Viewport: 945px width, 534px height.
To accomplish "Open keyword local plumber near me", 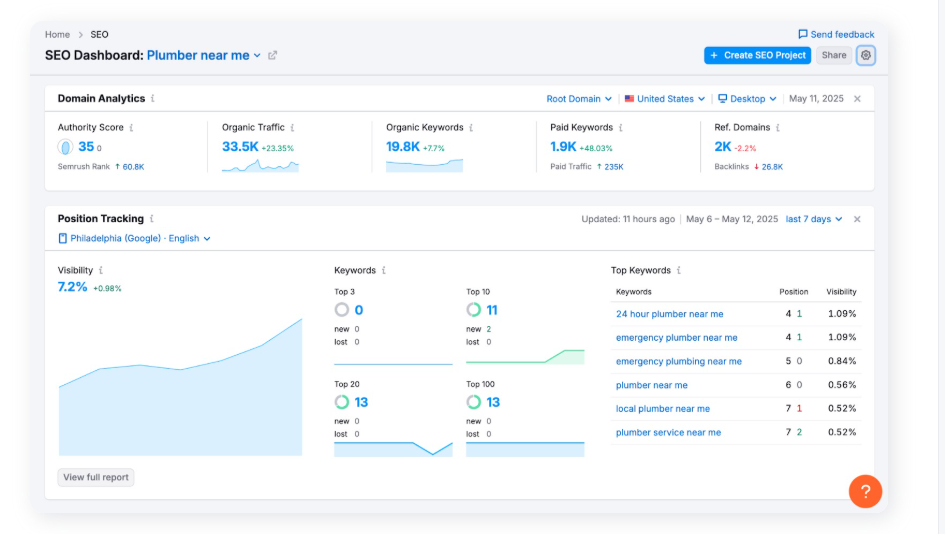I will click(663, 409).
